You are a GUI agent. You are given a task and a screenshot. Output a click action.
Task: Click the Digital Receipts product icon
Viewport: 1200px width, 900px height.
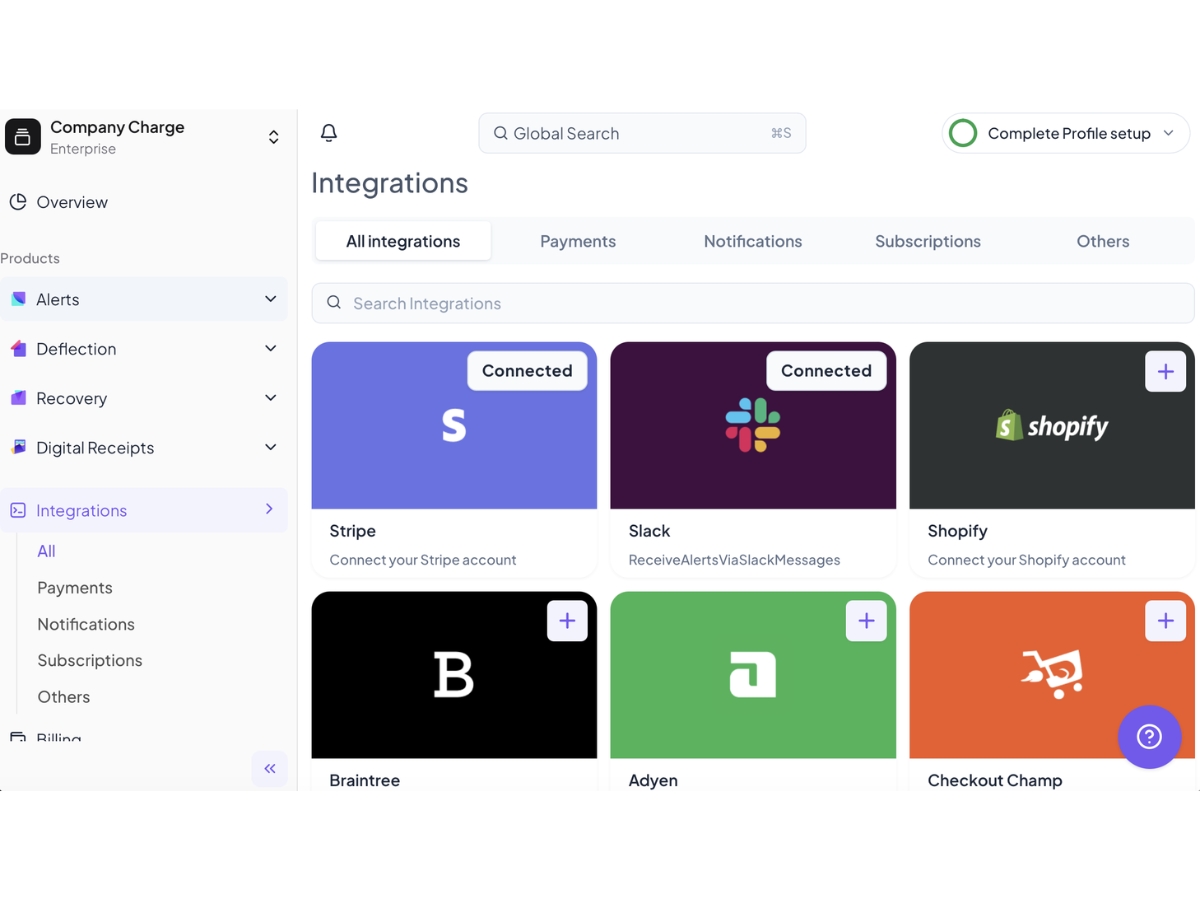click(x=18, y=447)
